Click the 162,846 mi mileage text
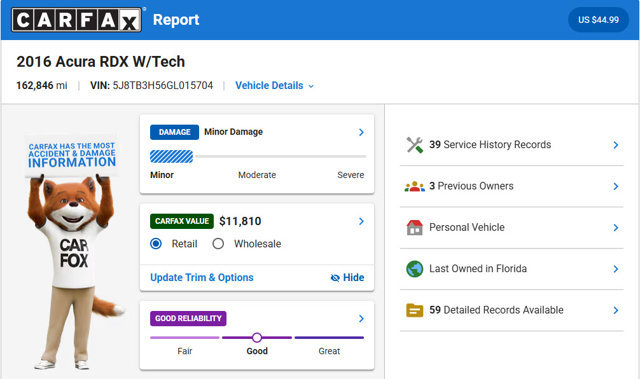This screenshot has height=379, width=640. [x=42, y=86]
